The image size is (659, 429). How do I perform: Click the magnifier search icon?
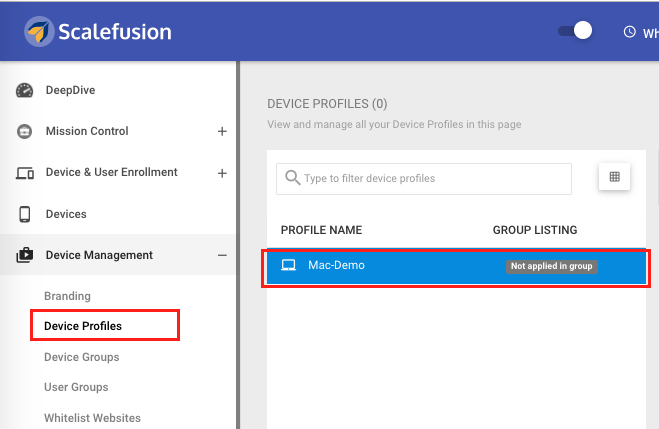pos(293,177)
